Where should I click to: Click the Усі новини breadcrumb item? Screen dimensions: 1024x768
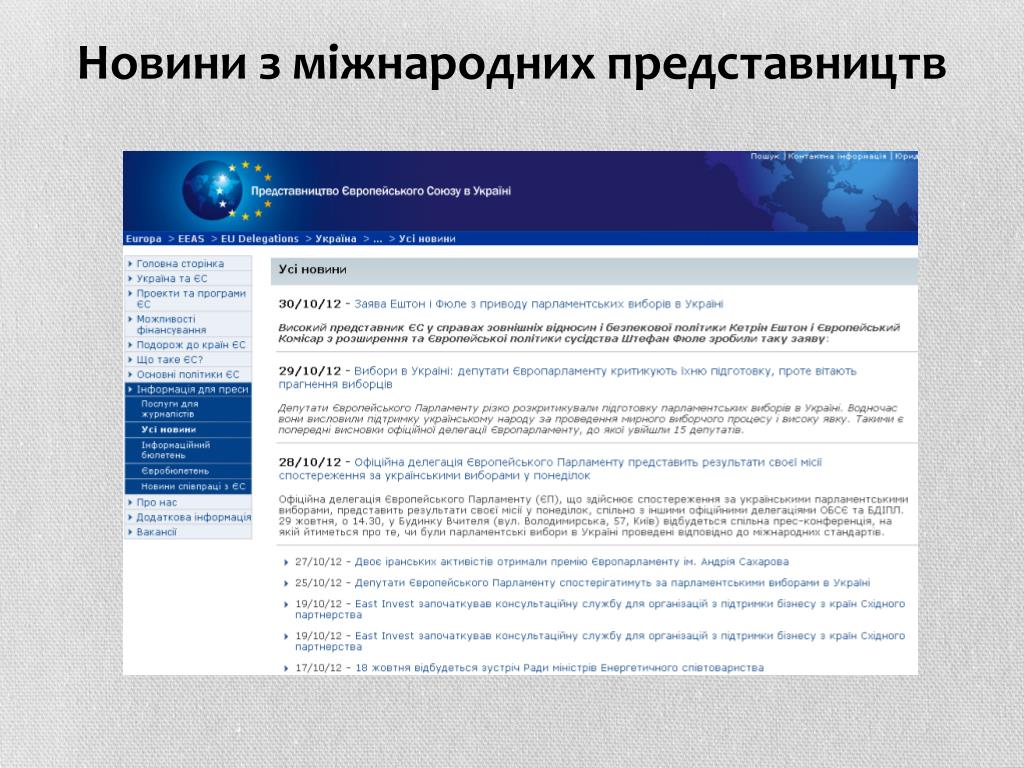[x=427, y=239]
